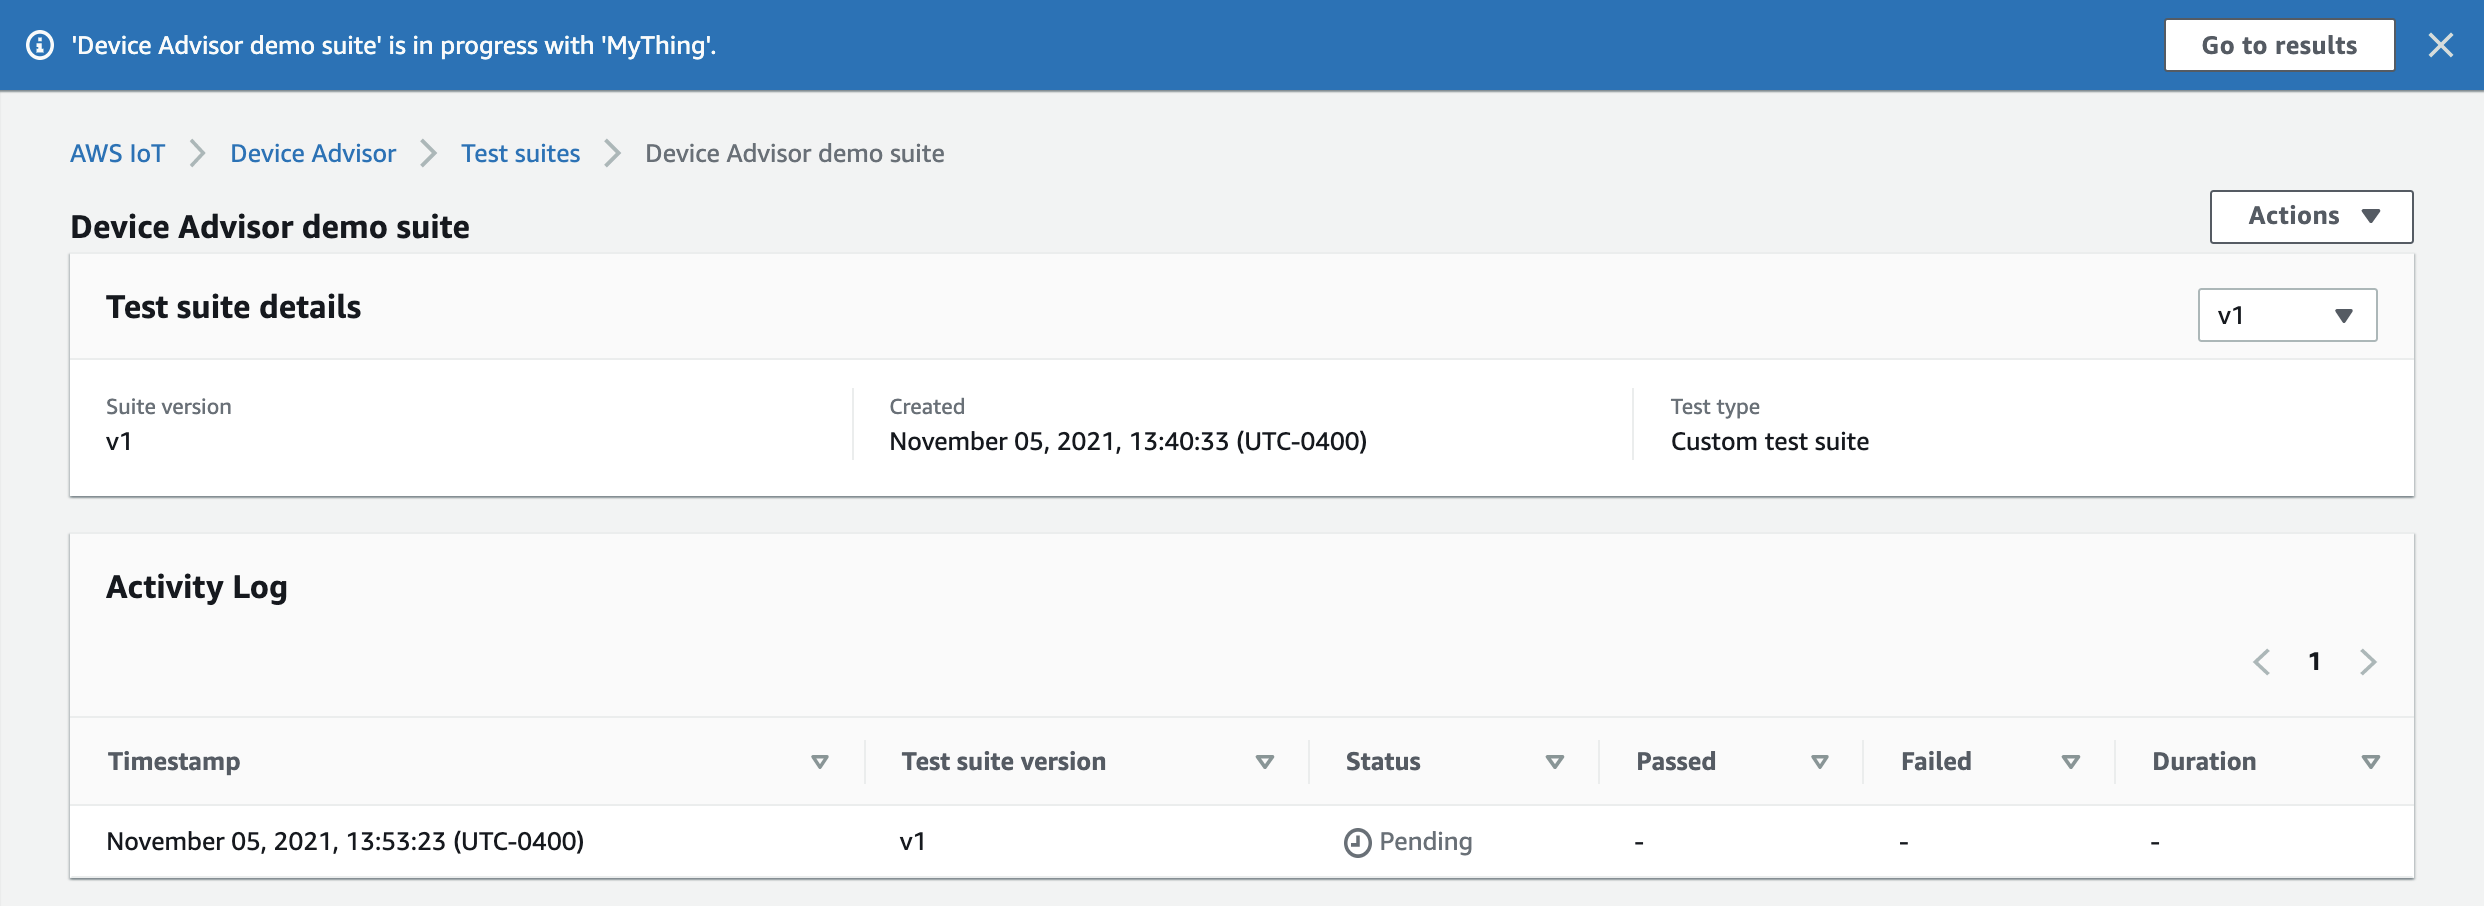The width and height of the screenshot is (2484, 906).
Task: Dismiss the in-progress notification banner
Action: click(2441, 45)
